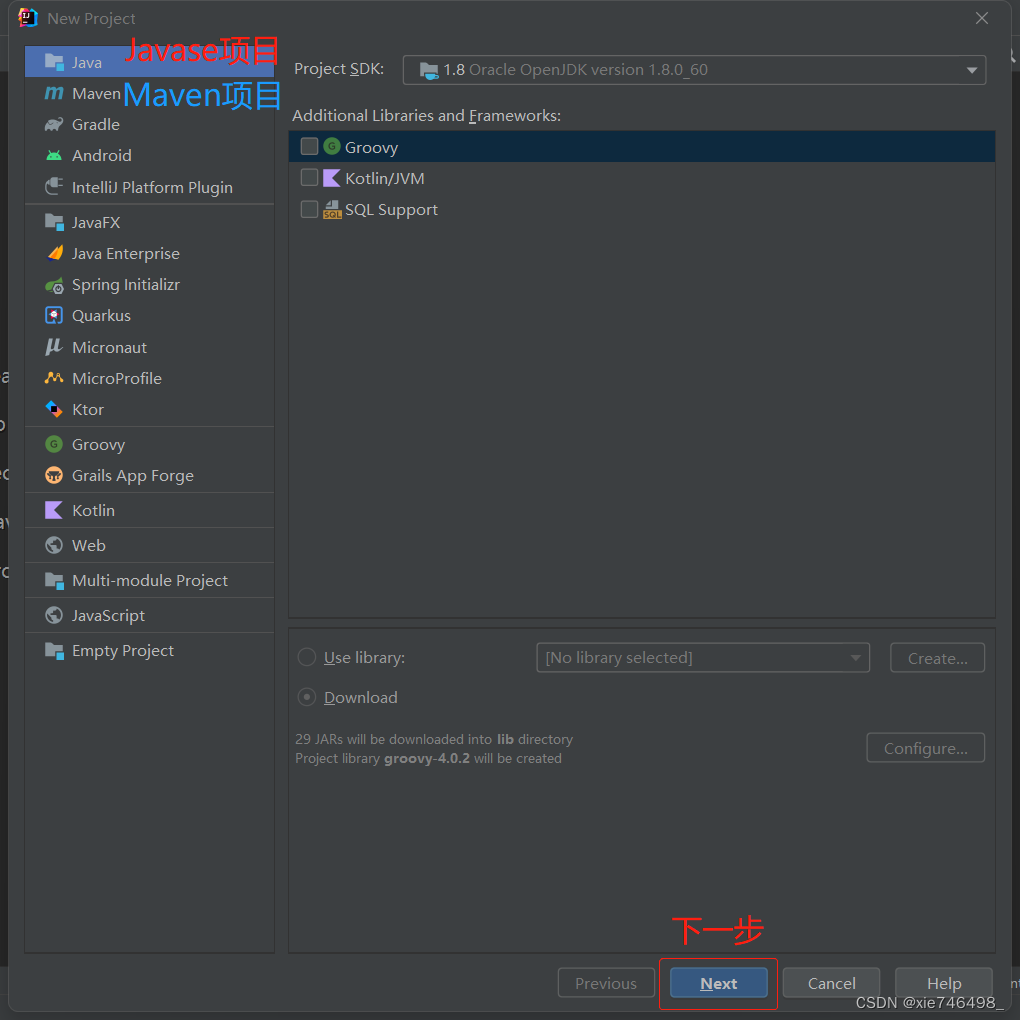This screenshot has height=1020, width=1020.
Task: Click Create to make a library
Action: pyautogui.click(x=936, y=657)
